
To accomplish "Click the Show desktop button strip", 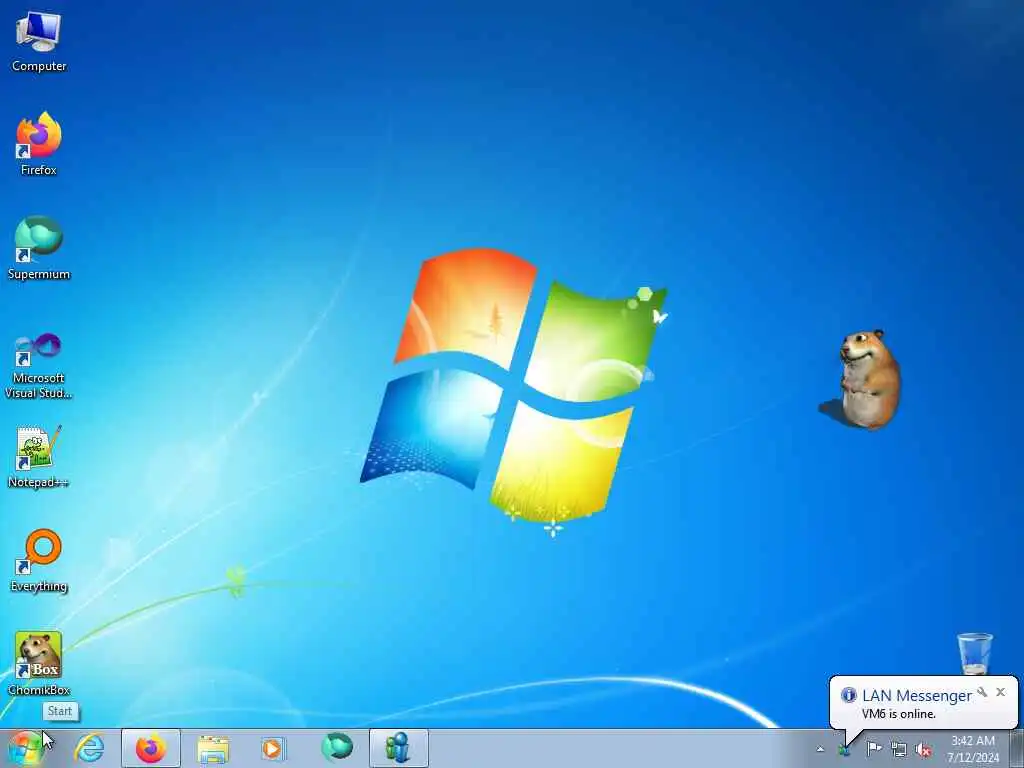I will point(1016,748).
